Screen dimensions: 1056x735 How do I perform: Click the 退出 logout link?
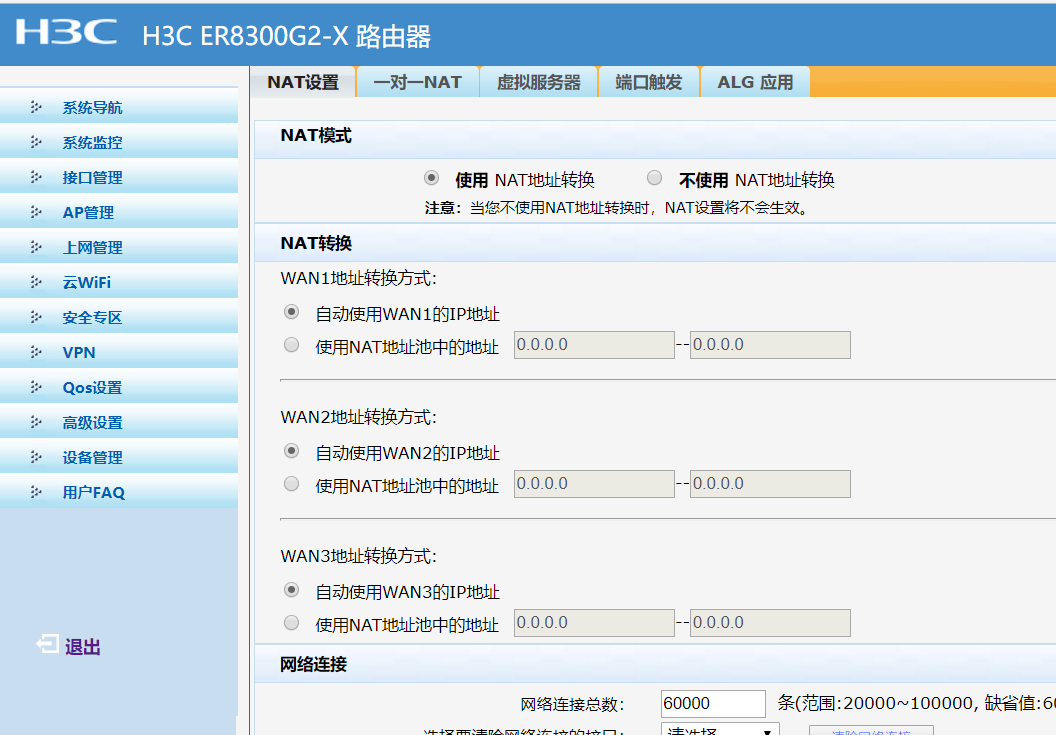83,647
